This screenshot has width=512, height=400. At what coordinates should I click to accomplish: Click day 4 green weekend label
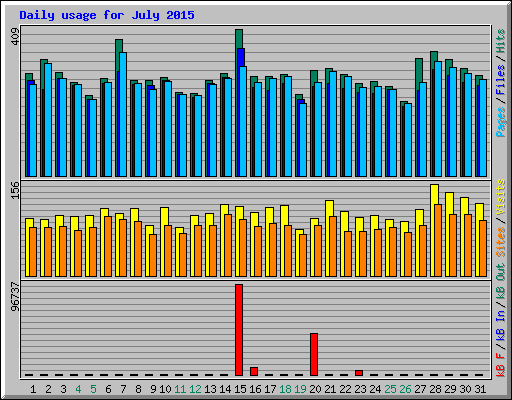78,389
